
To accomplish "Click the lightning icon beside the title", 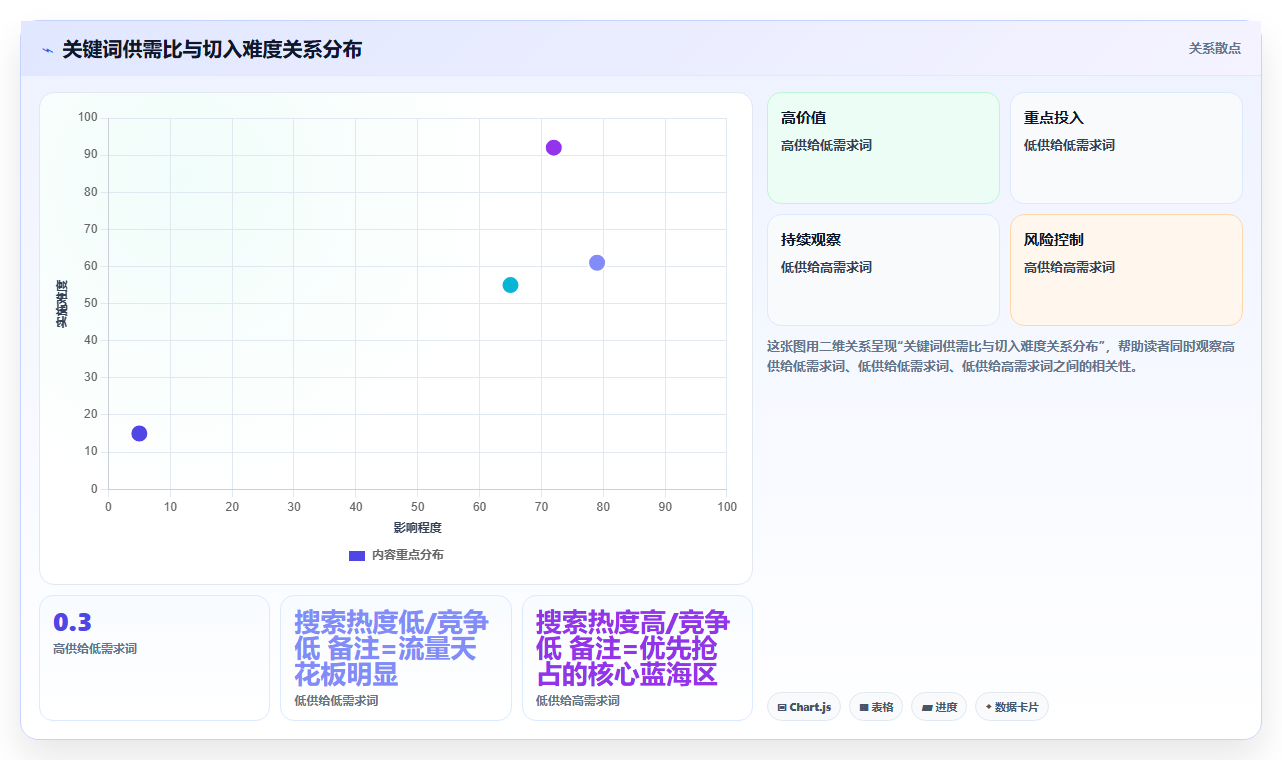I will 47,50.
